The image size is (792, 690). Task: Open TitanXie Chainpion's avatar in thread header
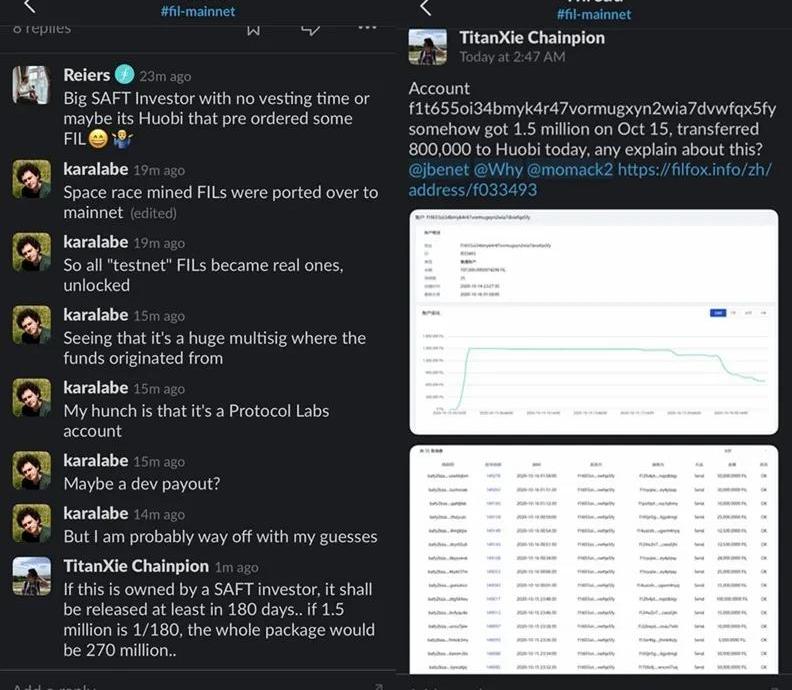tap(428, 46)
